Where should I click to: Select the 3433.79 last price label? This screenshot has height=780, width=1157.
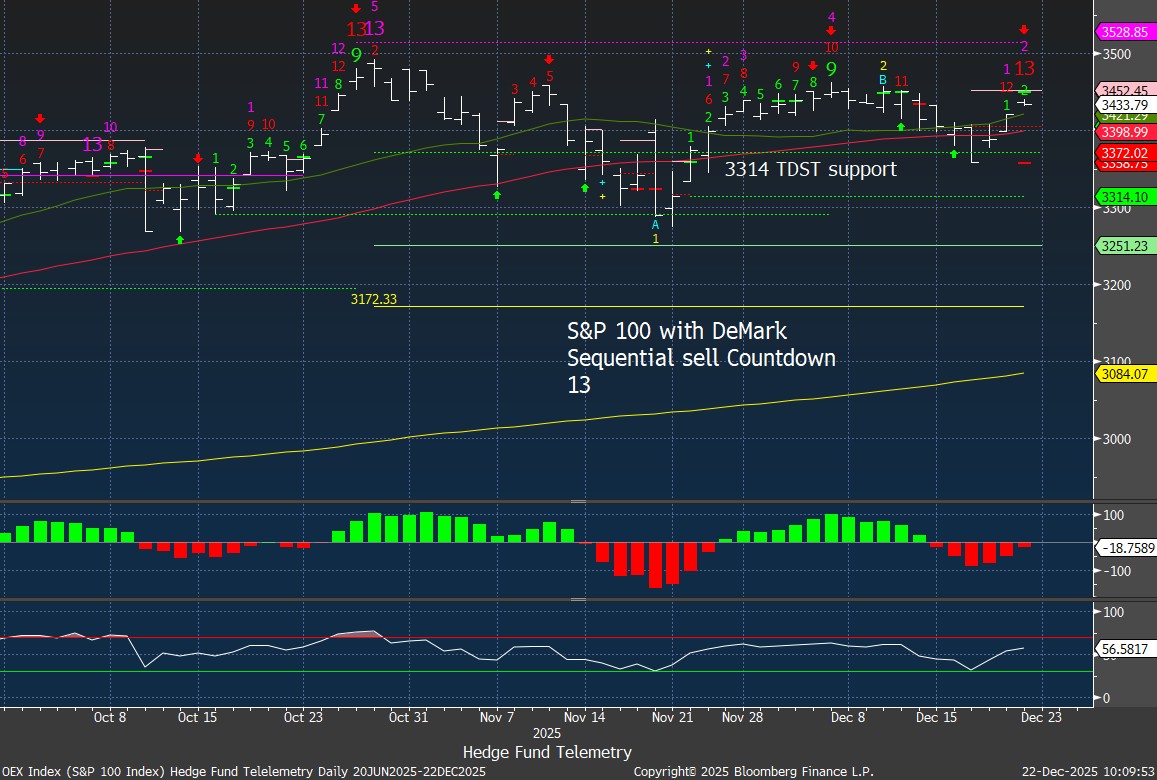[1126, 104]
